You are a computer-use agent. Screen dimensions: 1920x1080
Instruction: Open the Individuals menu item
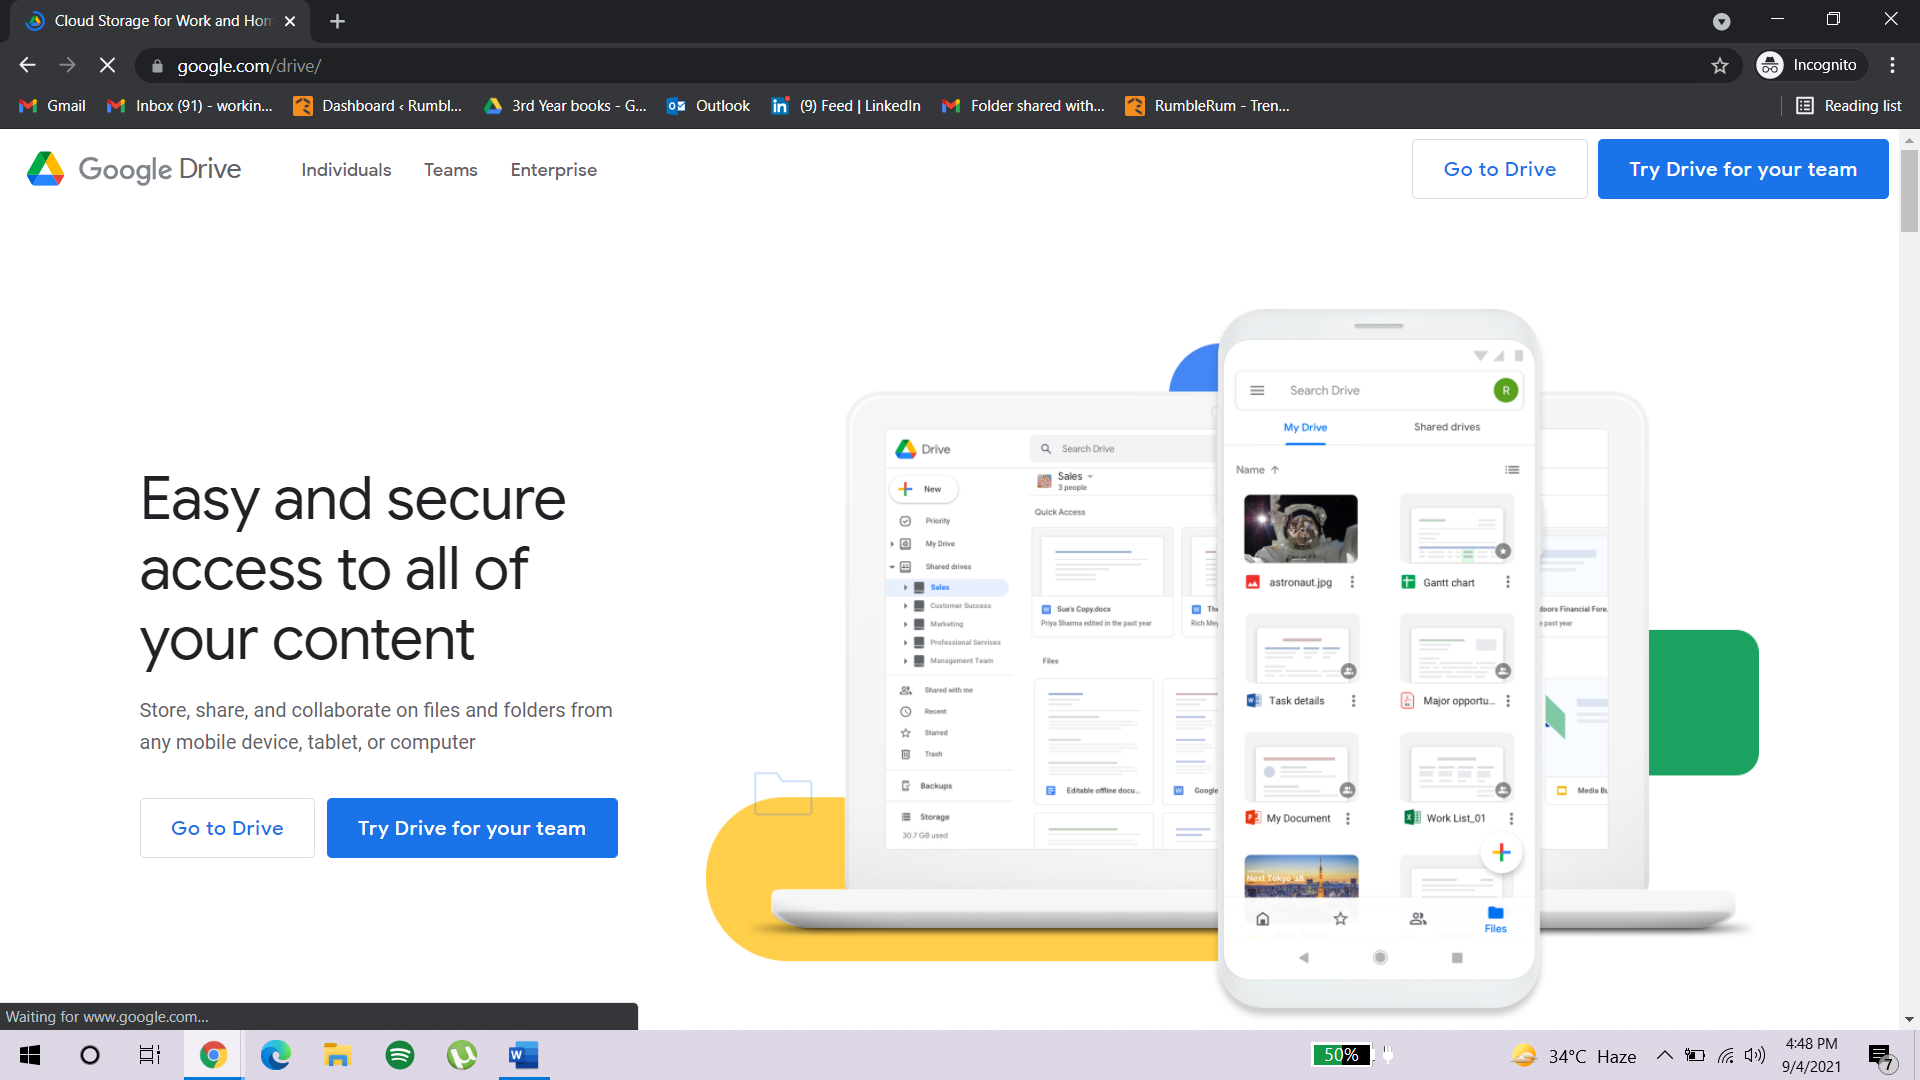pyautogui.click(x=346, y=170)
